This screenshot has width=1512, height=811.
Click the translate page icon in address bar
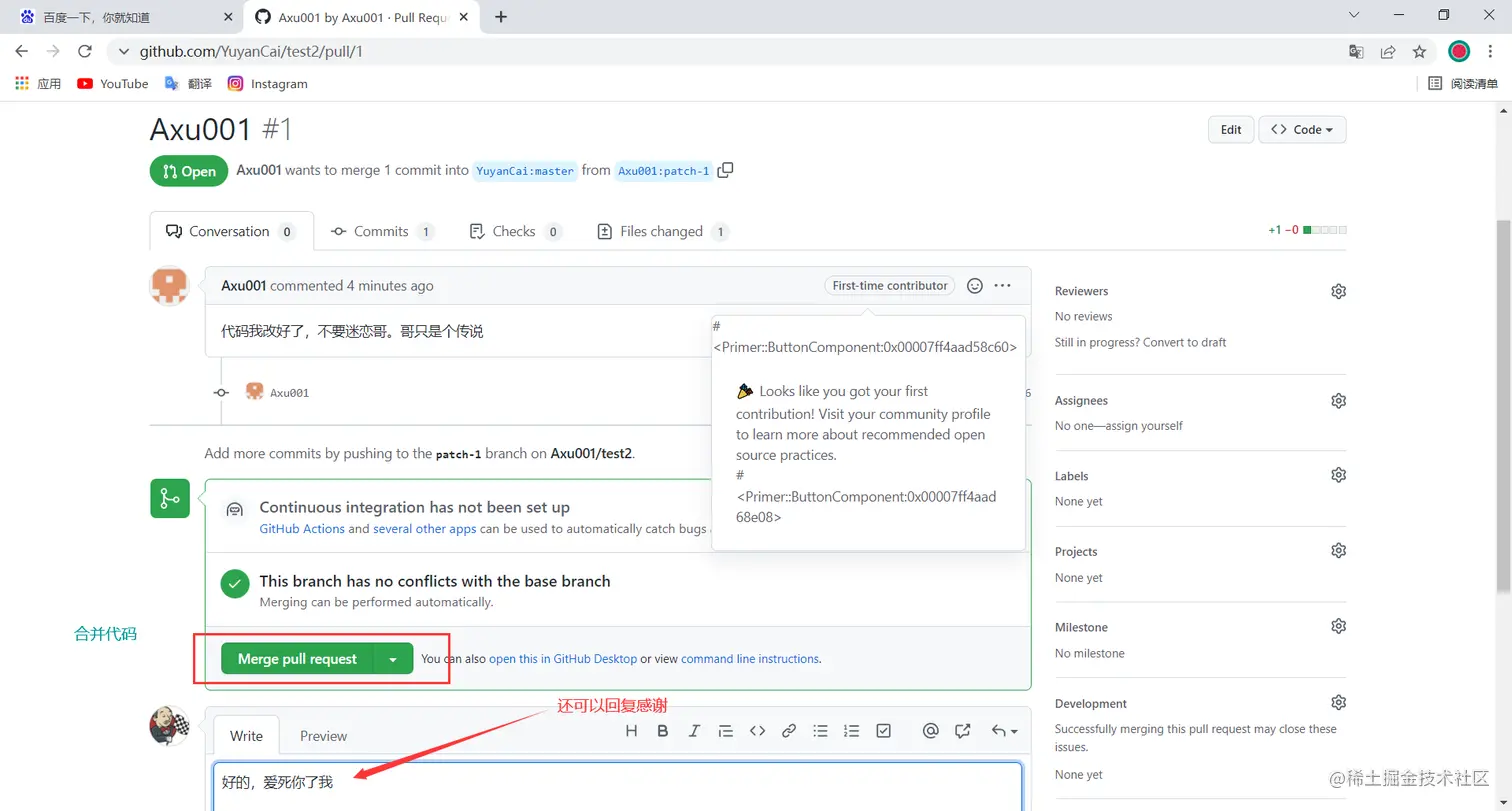[x=1356, y=52]
